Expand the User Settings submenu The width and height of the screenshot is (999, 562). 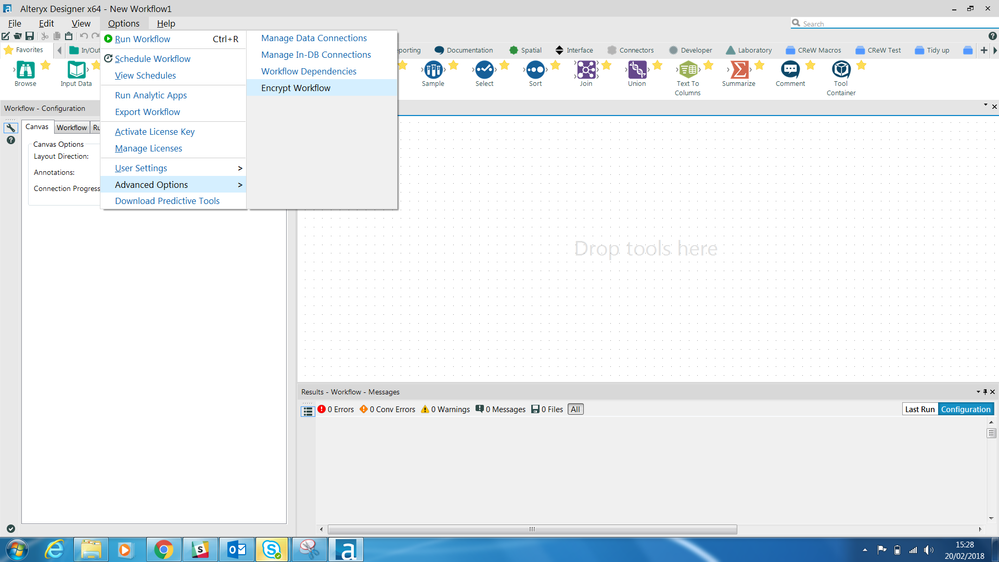[x=173, y=168]
